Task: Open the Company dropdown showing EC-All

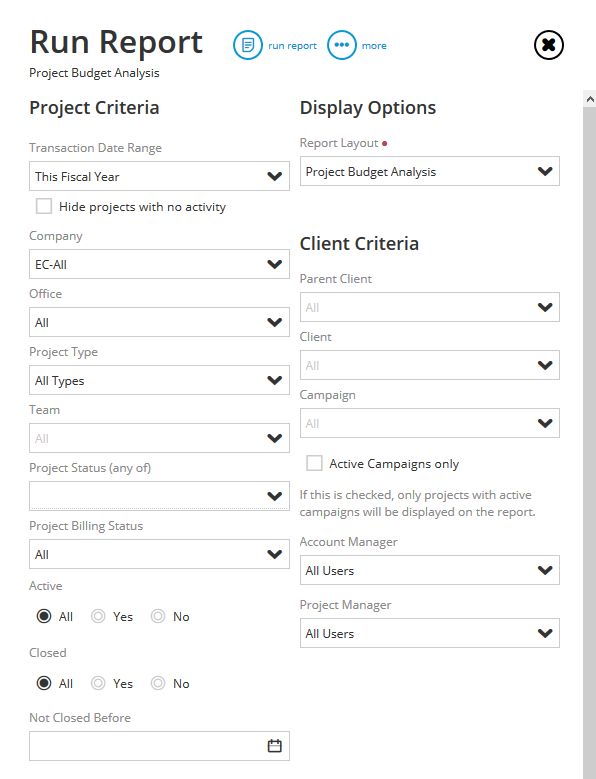Action: tap(159, 264)
